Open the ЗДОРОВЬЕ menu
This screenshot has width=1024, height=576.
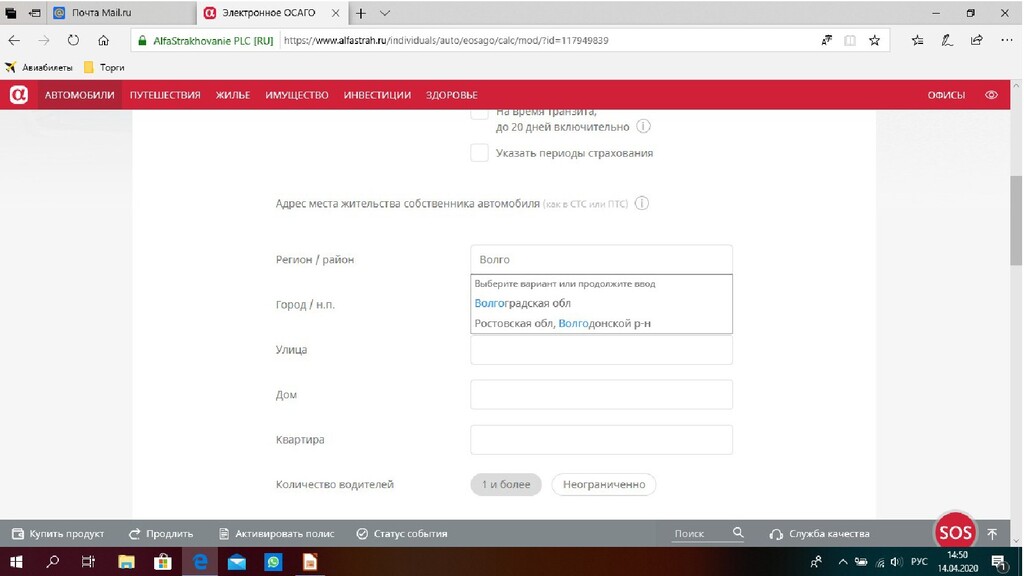coord(452,95)
